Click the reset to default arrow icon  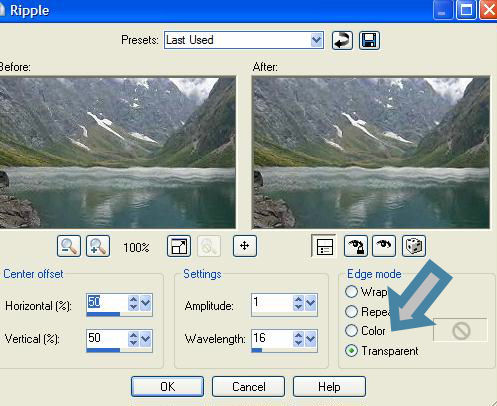(x=342, y=41)
